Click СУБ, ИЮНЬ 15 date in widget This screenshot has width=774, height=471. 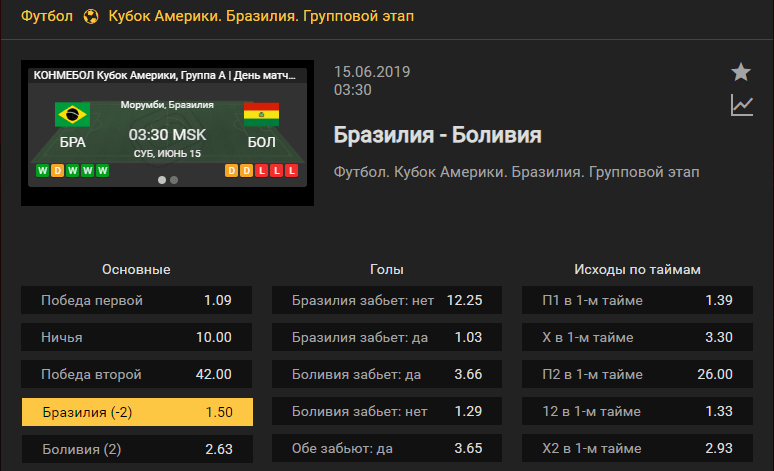[x=167, y=154]
